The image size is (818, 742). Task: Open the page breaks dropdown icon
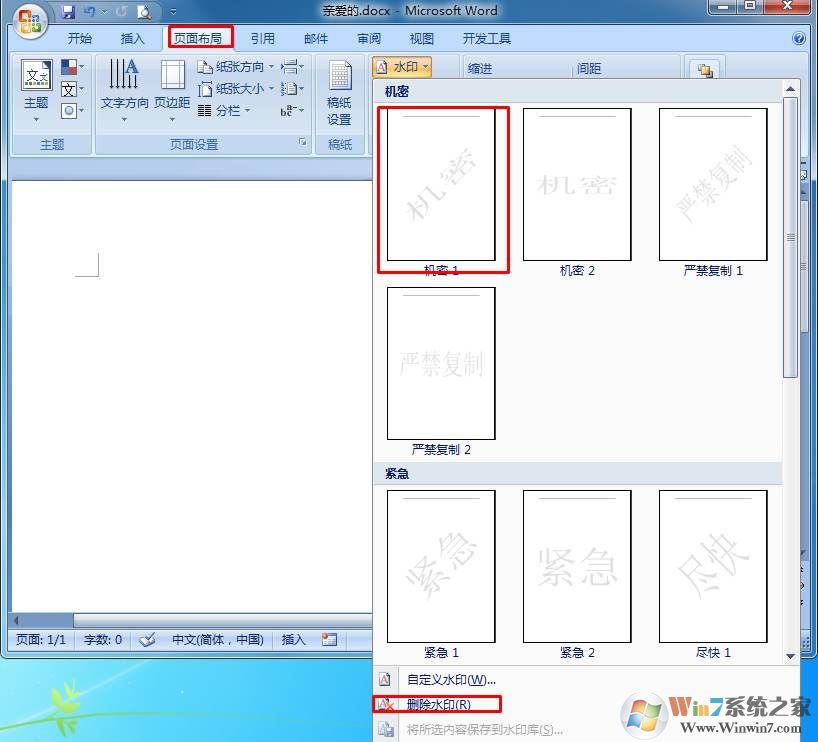(292, 67)
